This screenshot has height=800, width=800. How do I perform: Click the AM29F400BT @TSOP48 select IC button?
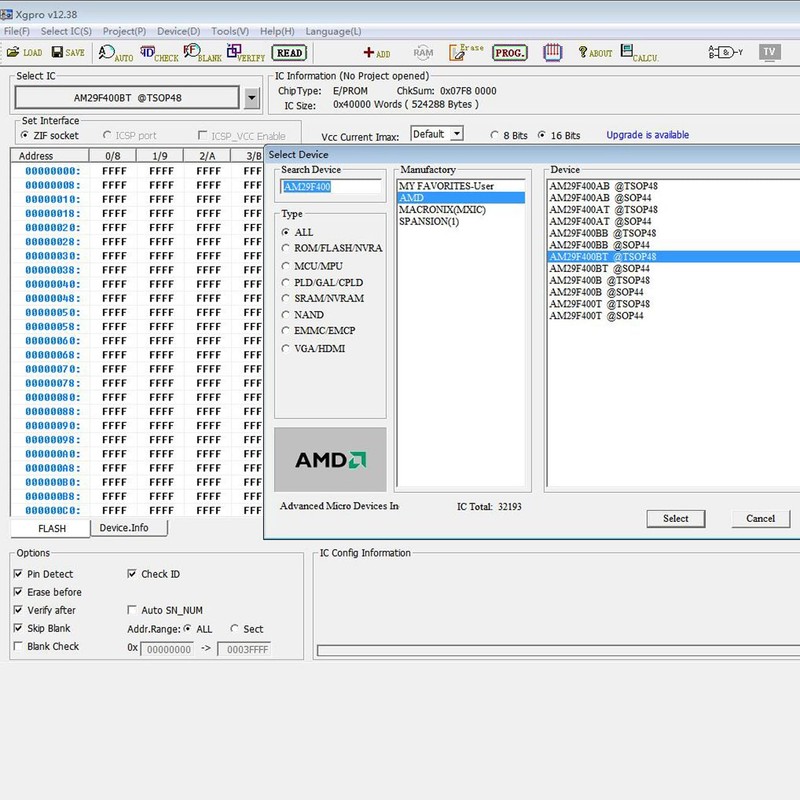click(127, 97)
